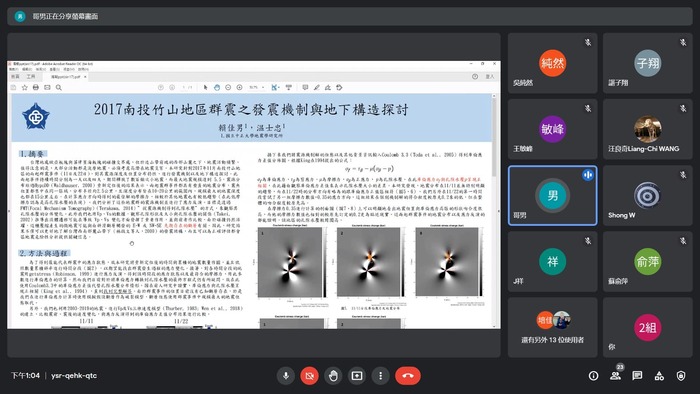Image resolution: width=700 pixels, height=394 pixels.
Task: Select the Liang-Chi WANG participant tile
Action: [648, 129]
